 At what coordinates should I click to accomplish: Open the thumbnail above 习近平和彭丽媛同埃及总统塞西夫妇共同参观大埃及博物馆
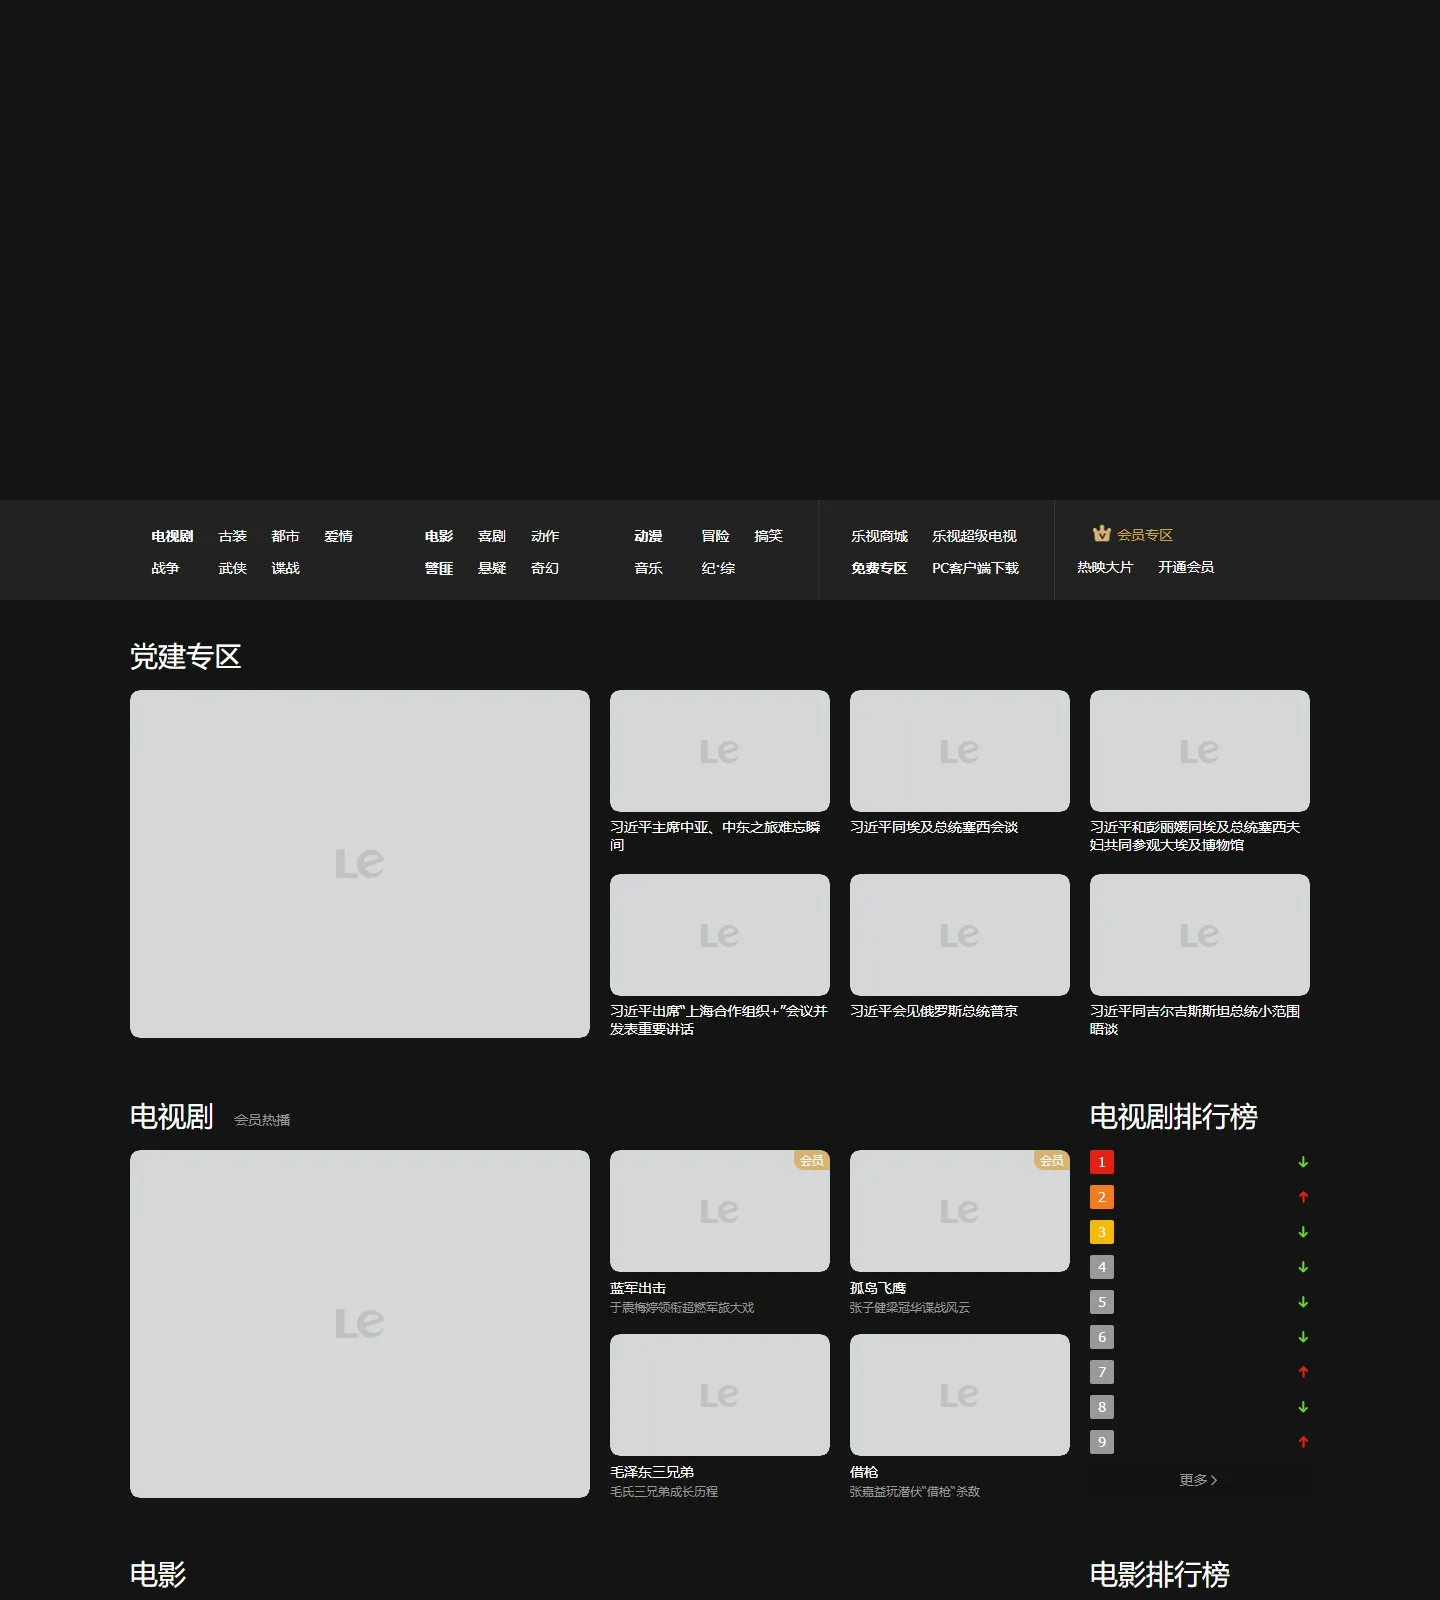1200,751
